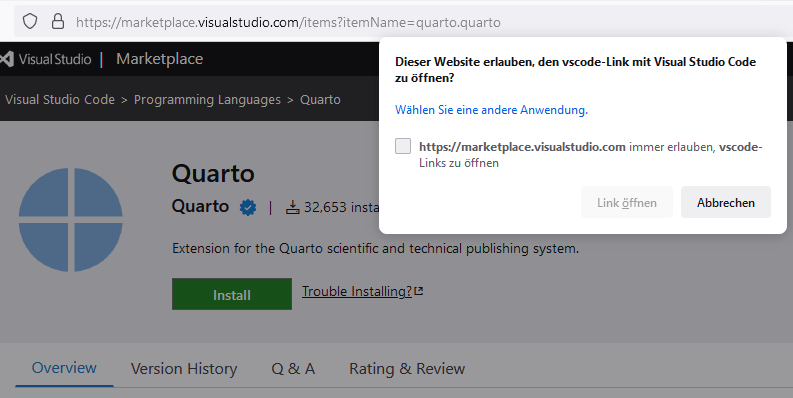The image size is (793, 398).
Task: Click the Abbrechen button
Action: [726, 202]
